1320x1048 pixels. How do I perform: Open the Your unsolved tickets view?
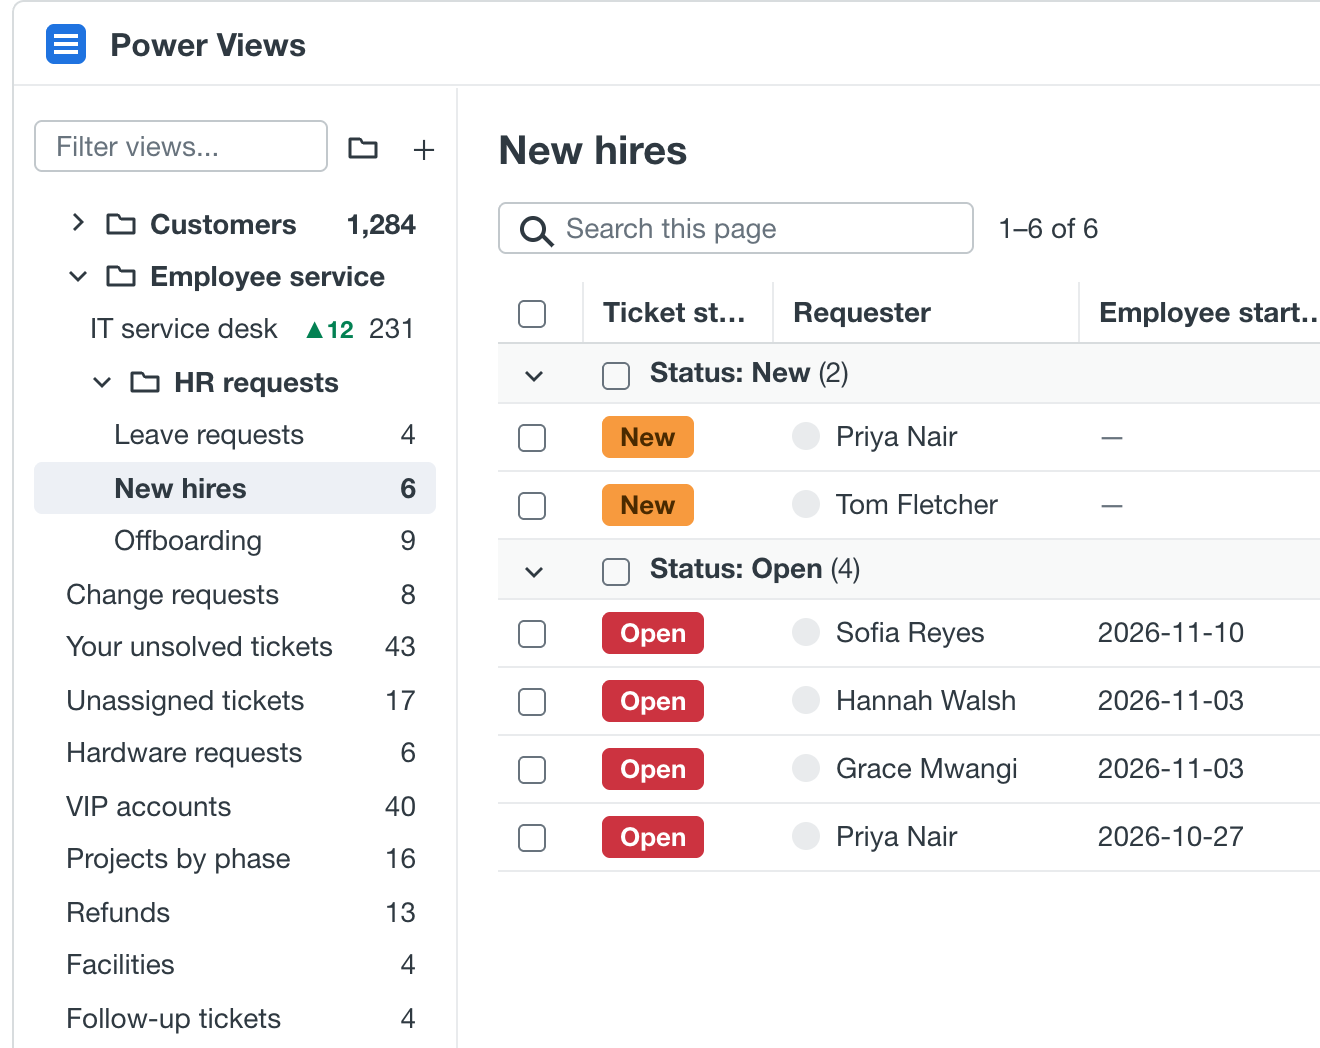(235, 647)
